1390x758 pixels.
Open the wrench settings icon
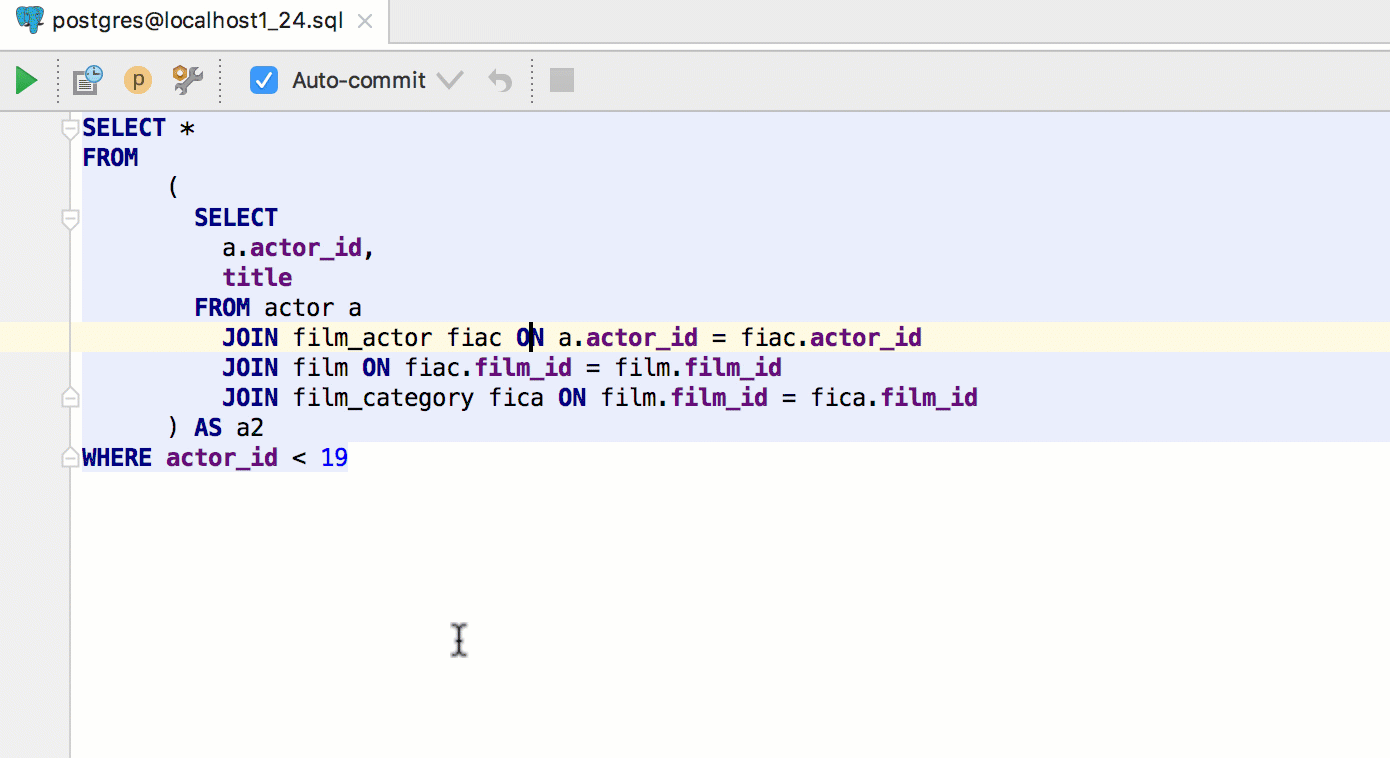[x=188, y=80]
